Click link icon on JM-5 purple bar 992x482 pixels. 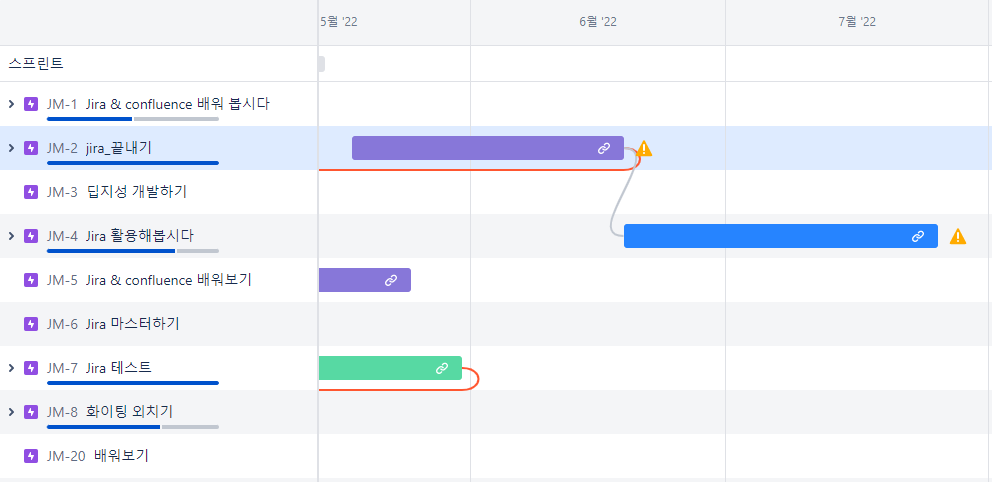tap(391, 280)
